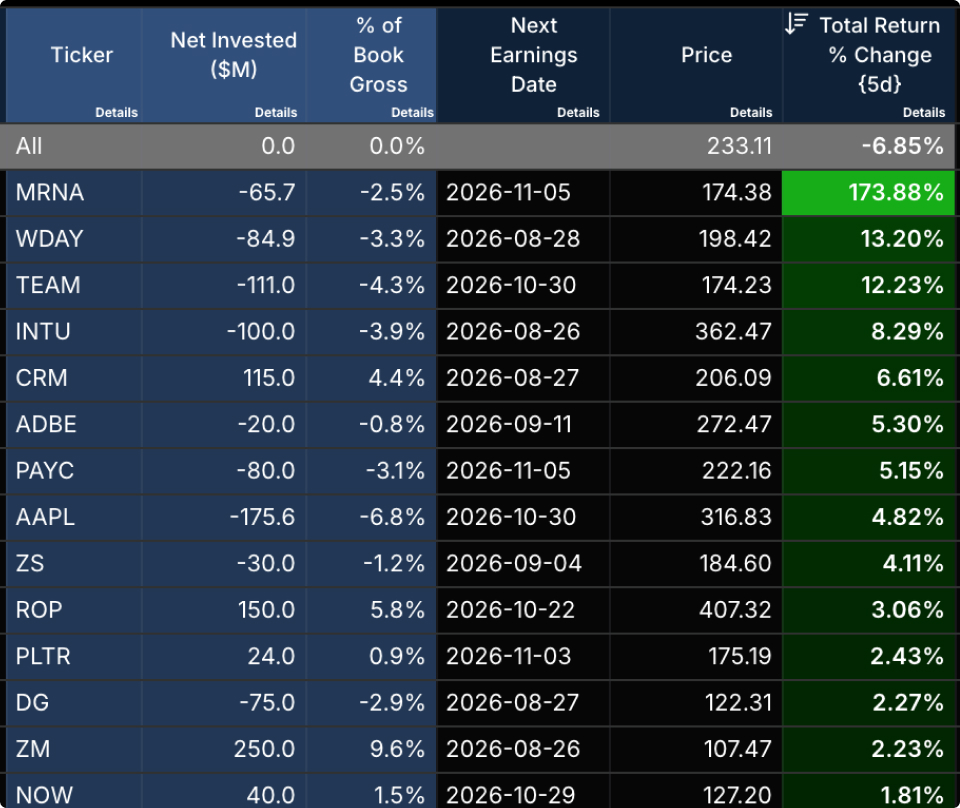Open Details link under Price header
The height and width of the screenshot is (808, 960).
[751, 113]
